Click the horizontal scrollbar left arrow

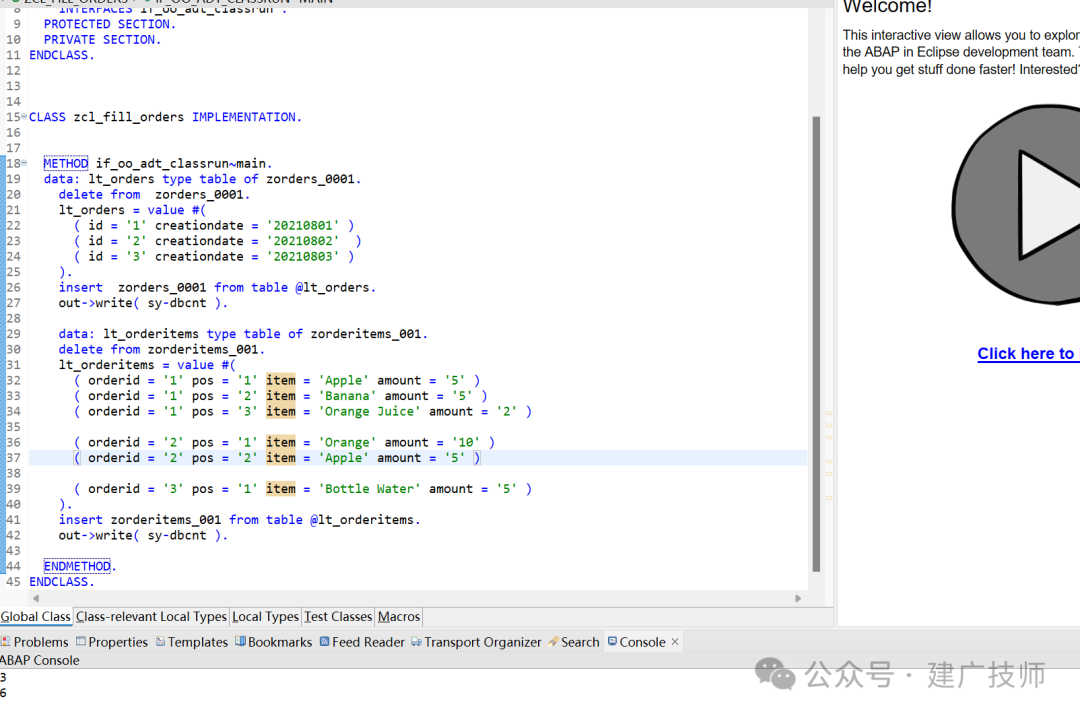pyautogui.click(x=36, y=598)
